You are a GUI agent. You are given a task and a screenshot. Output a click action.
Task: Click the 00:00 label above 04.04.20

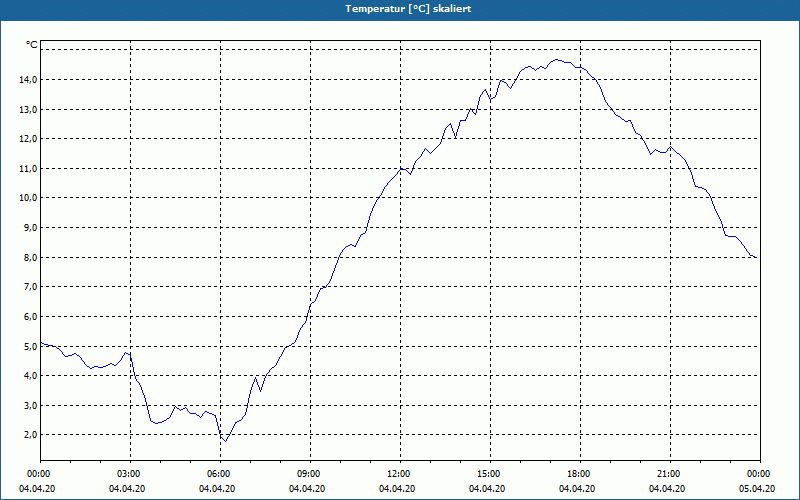click(38, 474)
